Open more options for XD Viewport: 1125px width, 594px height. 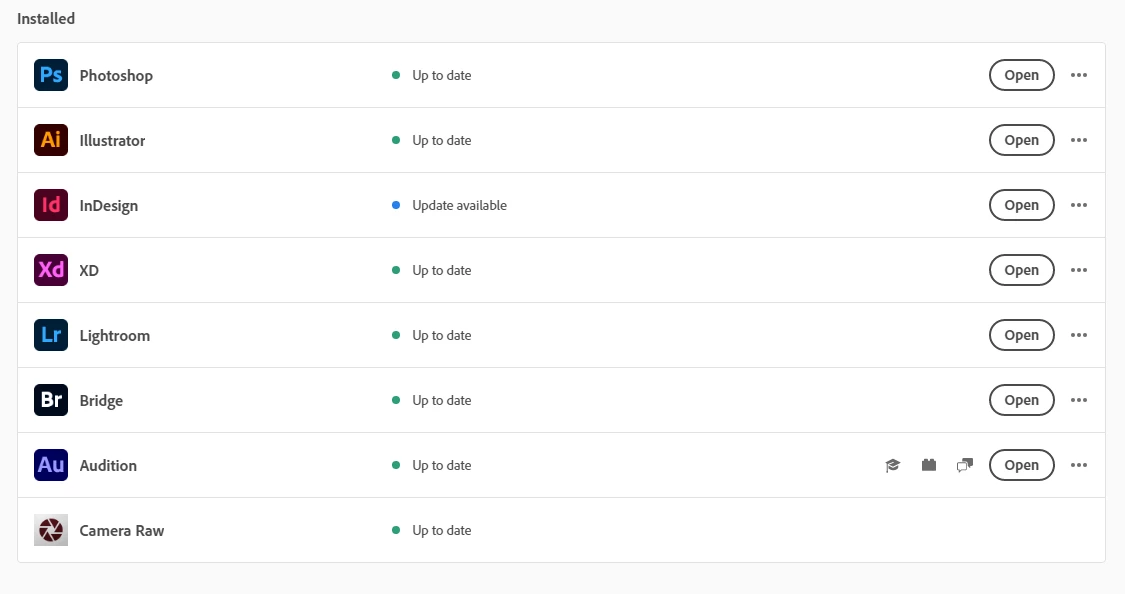click(x=1078, y=270)
